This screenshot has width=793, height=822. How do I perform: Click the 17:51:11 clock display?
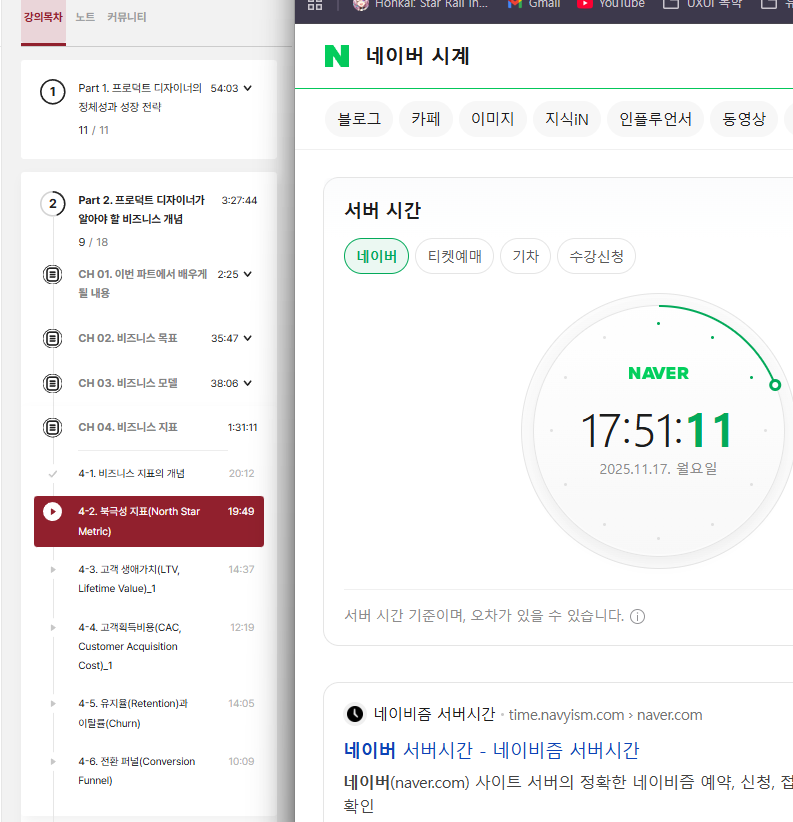pyautogui.click(x=657, y=431)
